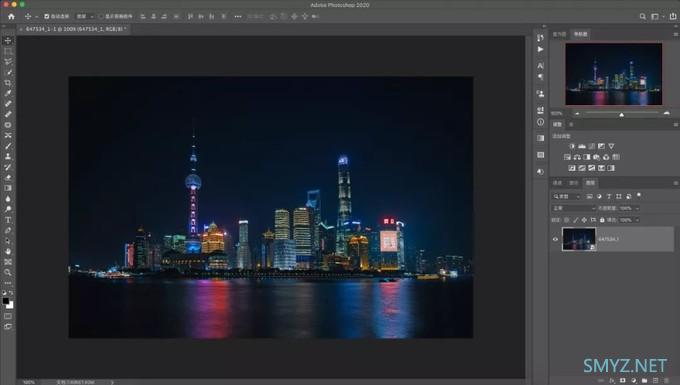Open the Move tool preset picker arrow
680x385 pixels.
[36, 16]
